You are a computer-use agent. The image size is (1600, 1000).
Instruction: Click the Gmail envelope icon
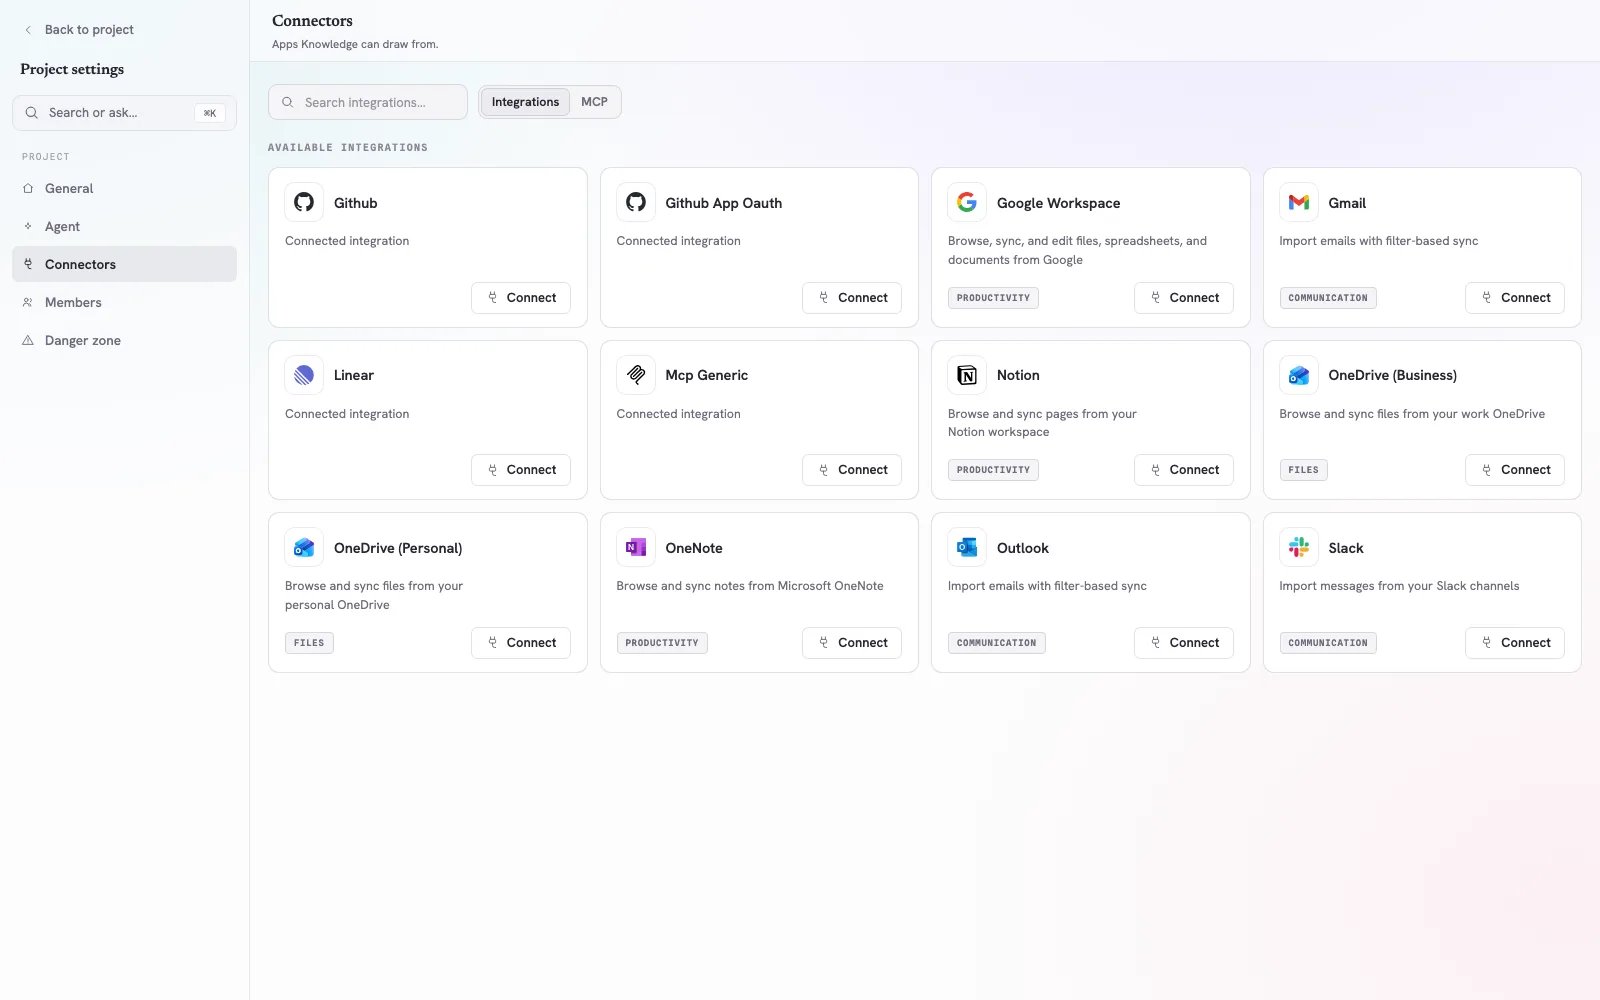click(1299, 202)
